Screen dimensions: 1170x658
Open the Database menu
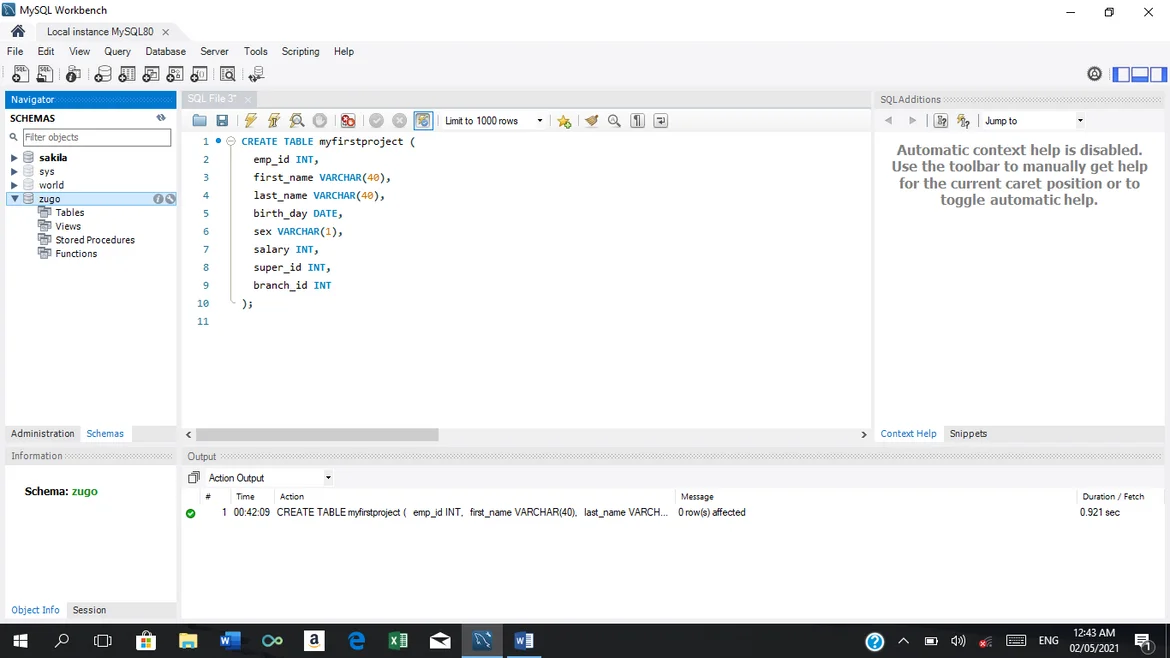165,51
